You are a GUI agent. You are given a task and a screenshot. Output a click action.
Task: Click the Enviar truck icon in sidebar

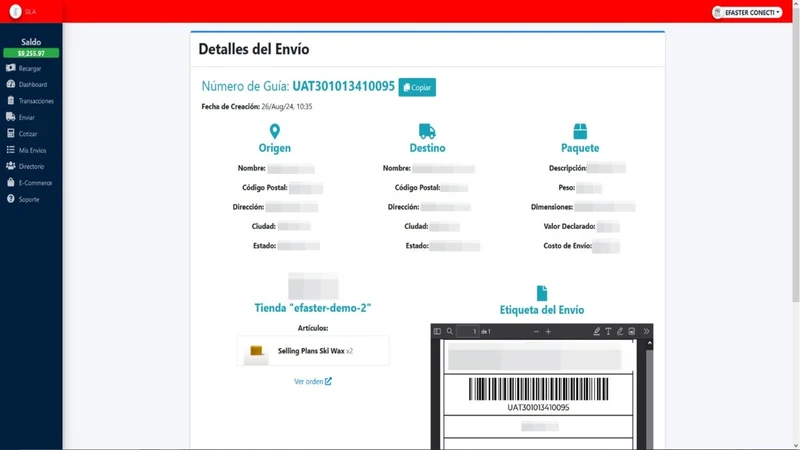click(x=11, y=117)
